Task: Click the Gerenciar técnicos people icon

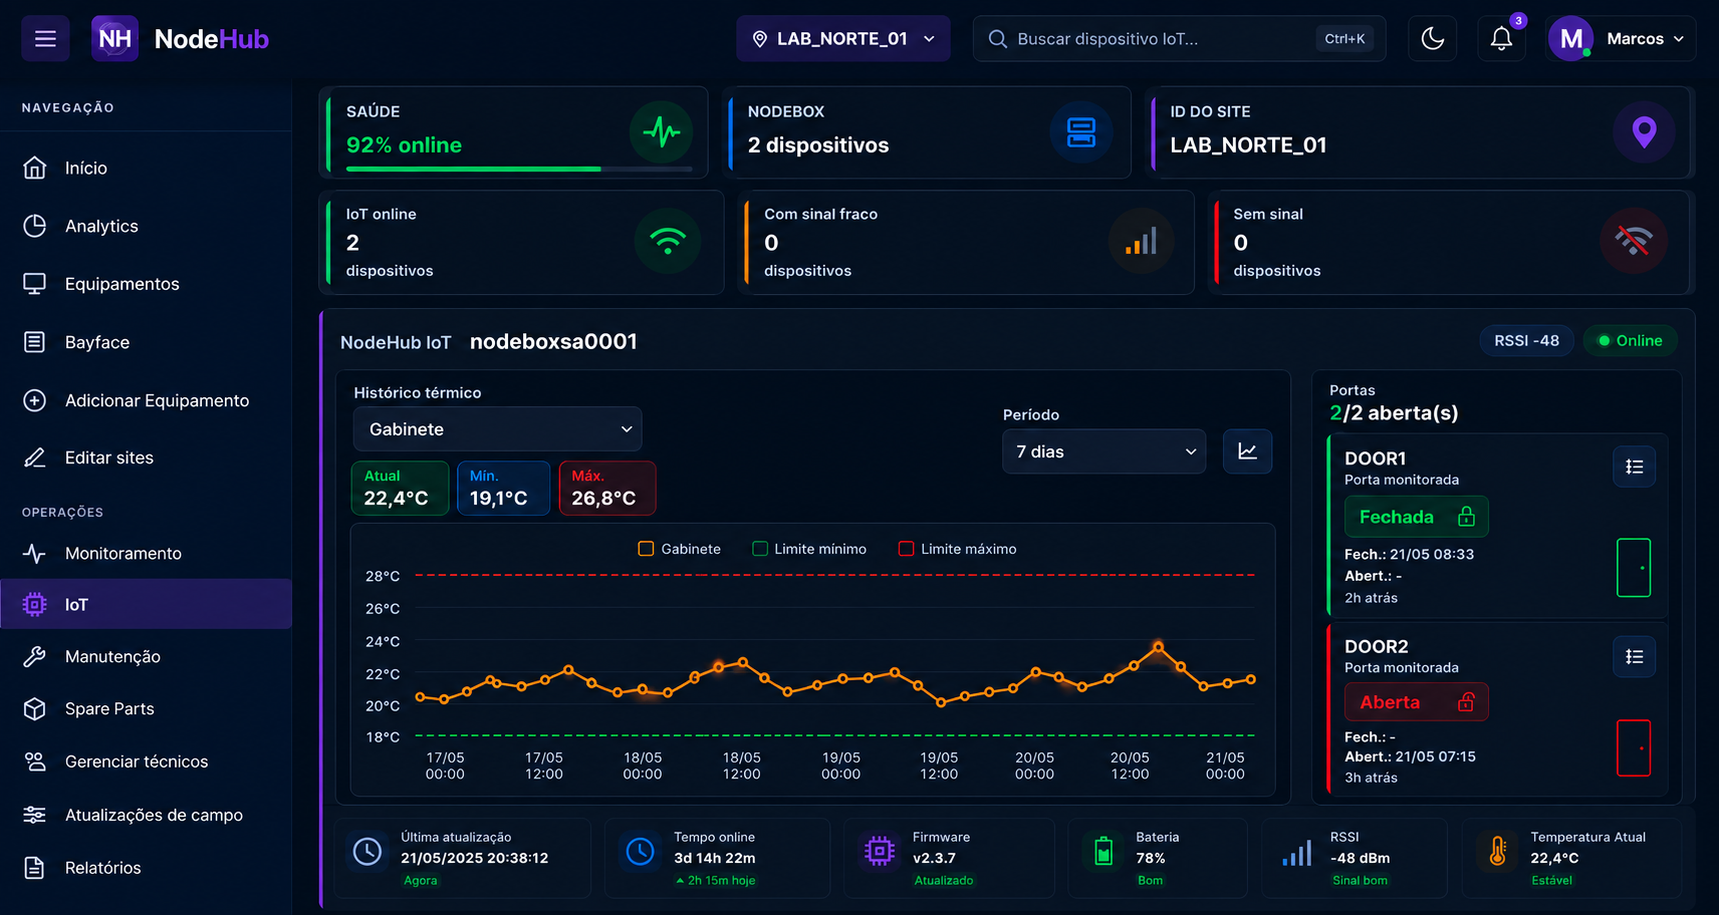Action: pos(34,761)
